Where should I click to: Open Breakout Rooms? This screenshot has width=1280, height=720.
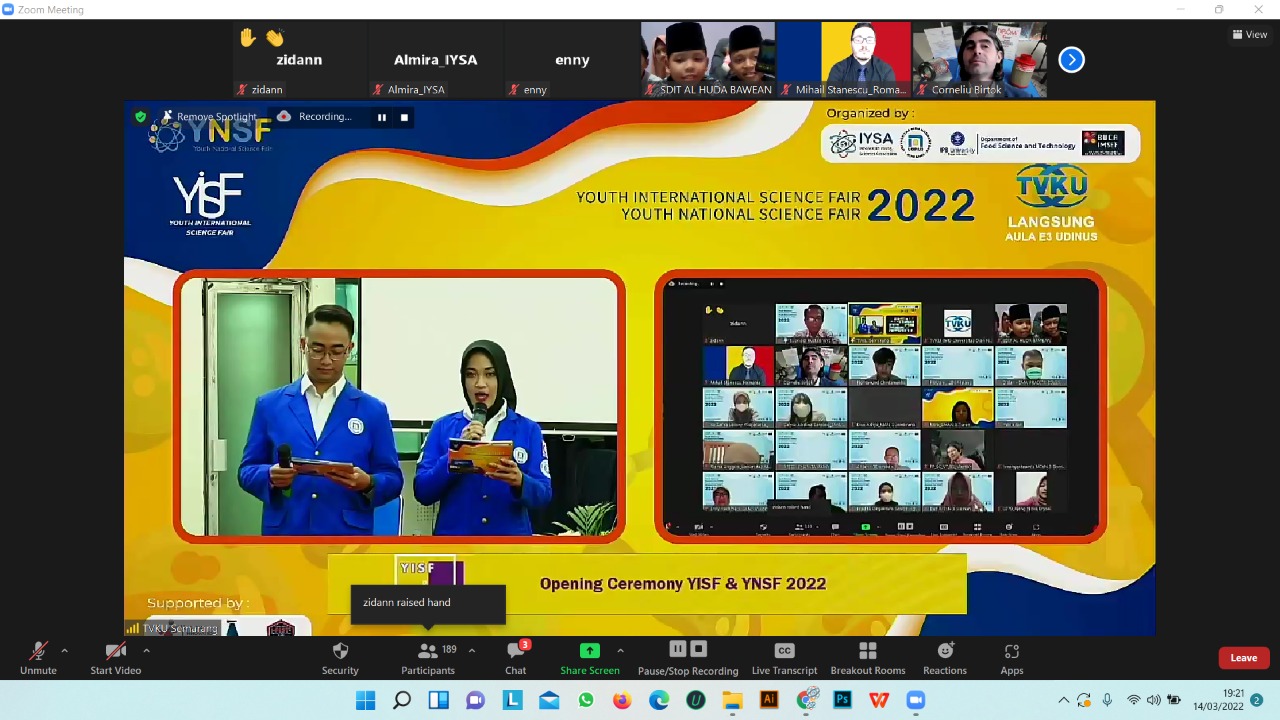point(868,656)
